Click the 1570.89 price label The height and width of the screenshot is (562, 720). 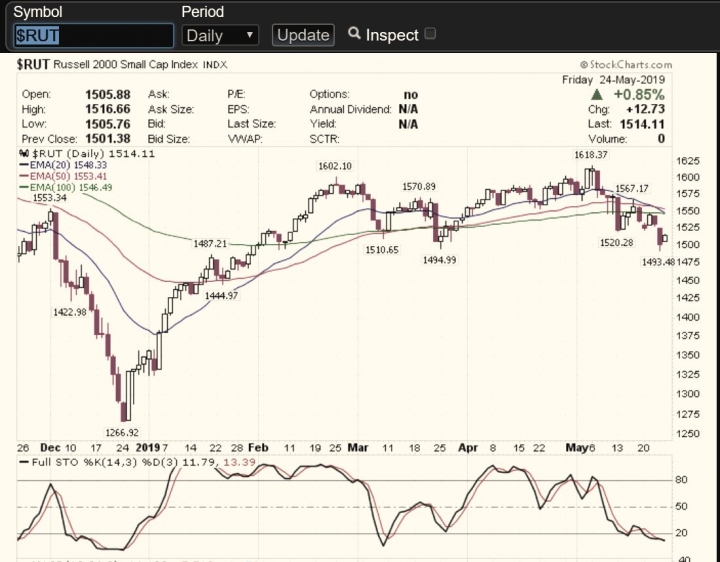419,186
